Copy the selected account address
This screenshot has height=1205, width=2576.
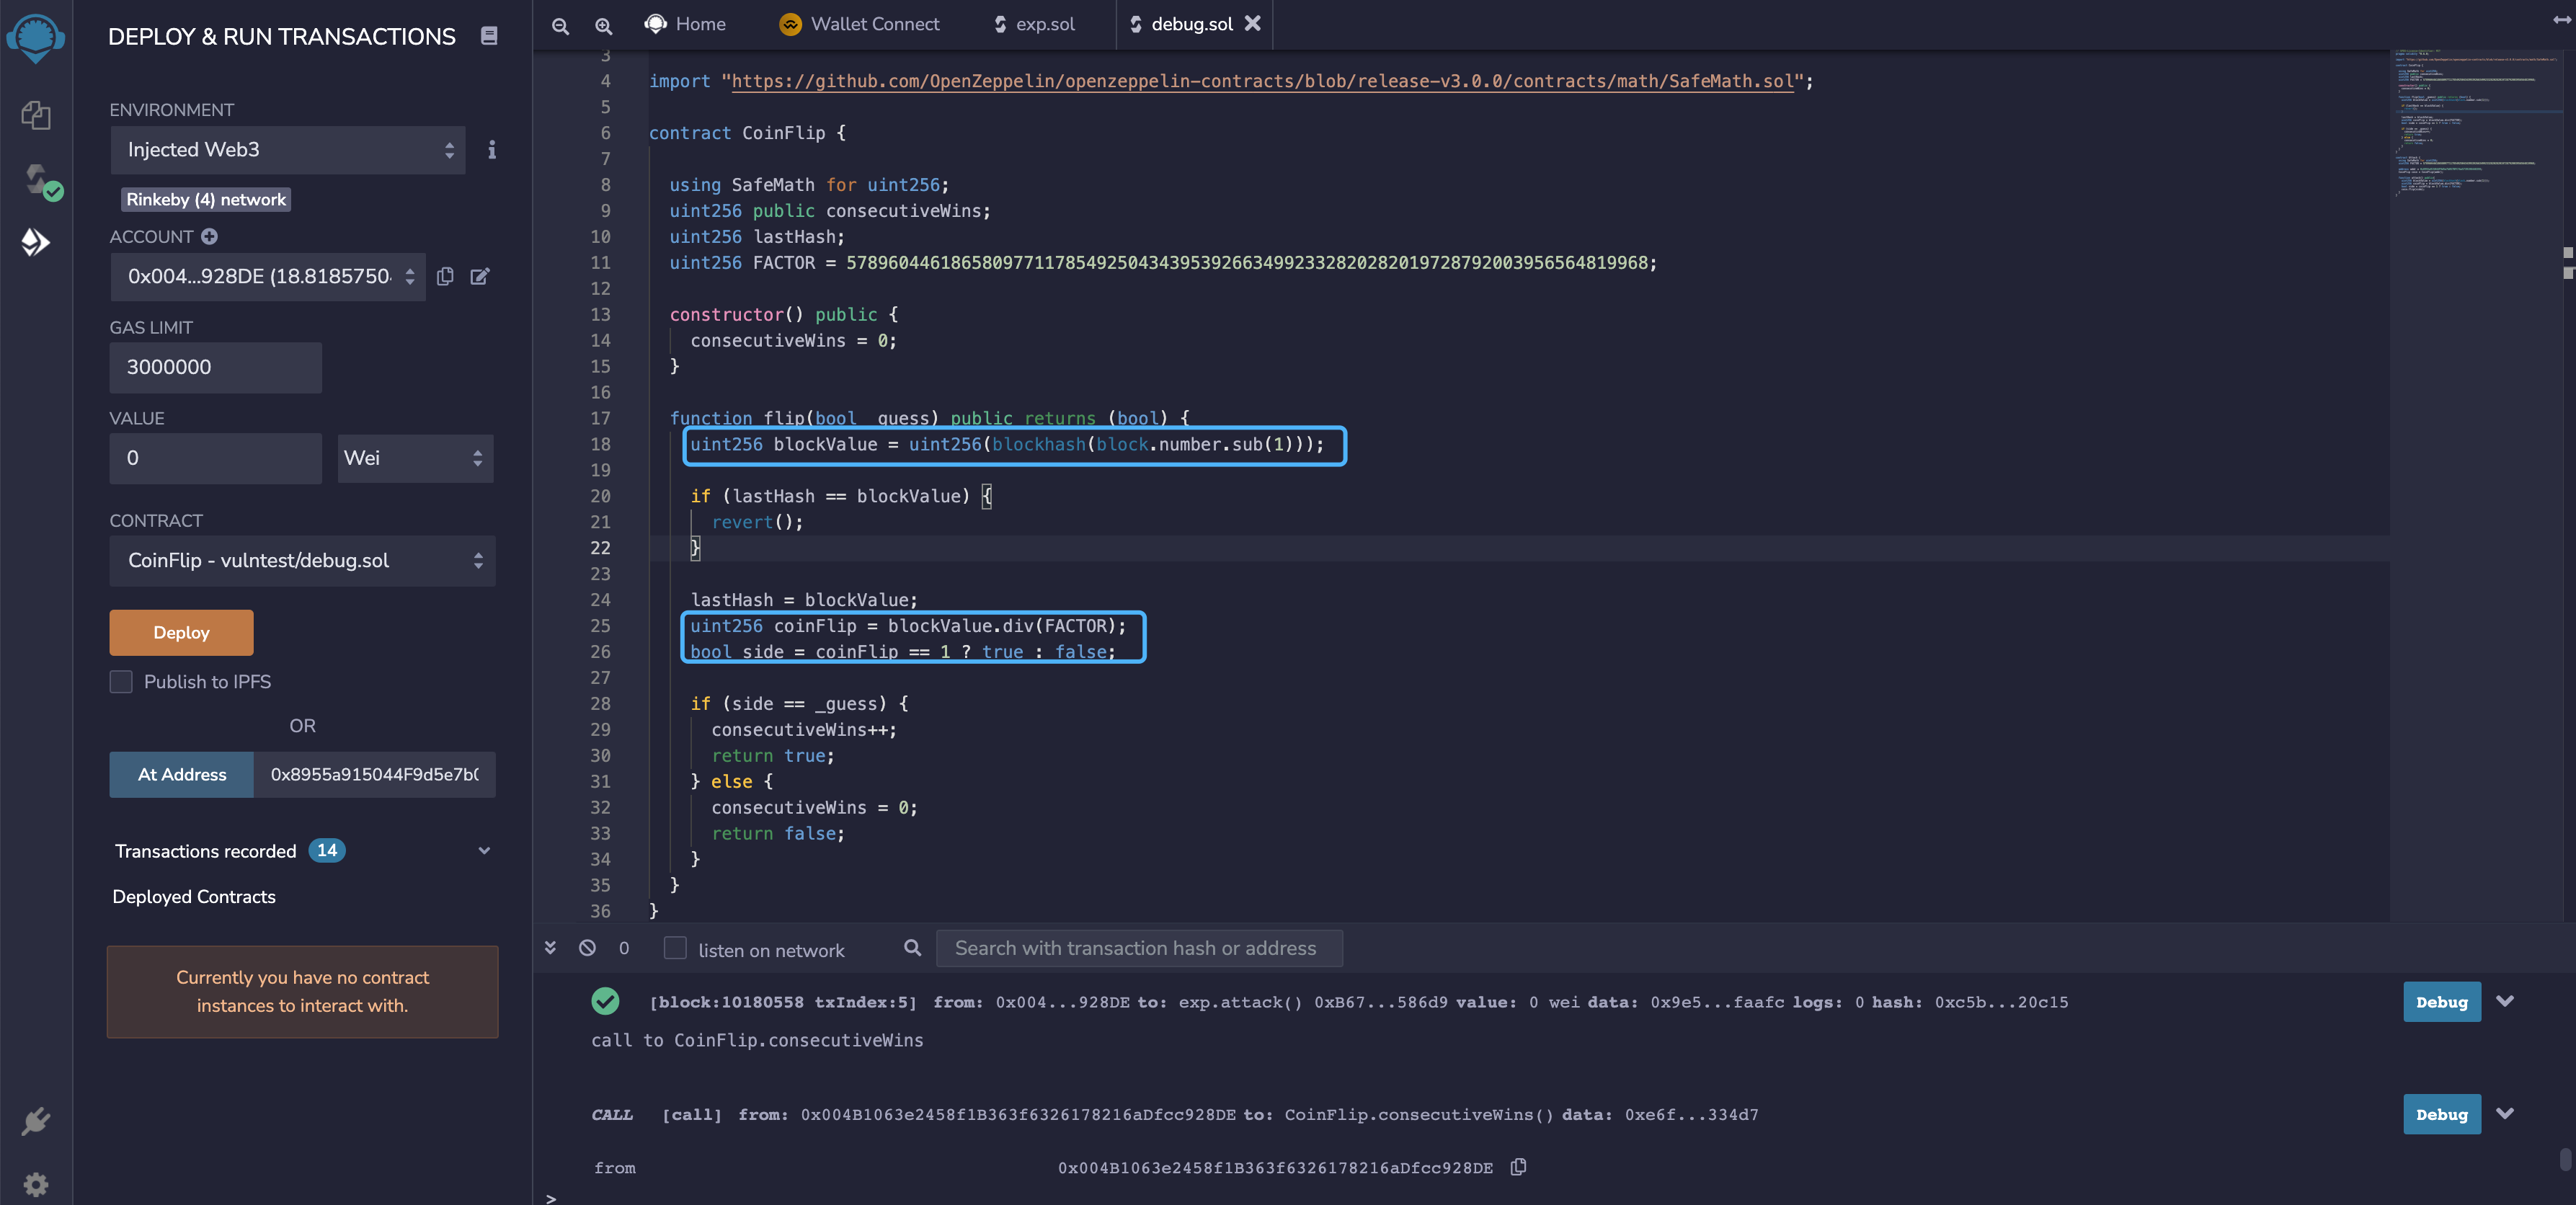(x=445, y=276)
